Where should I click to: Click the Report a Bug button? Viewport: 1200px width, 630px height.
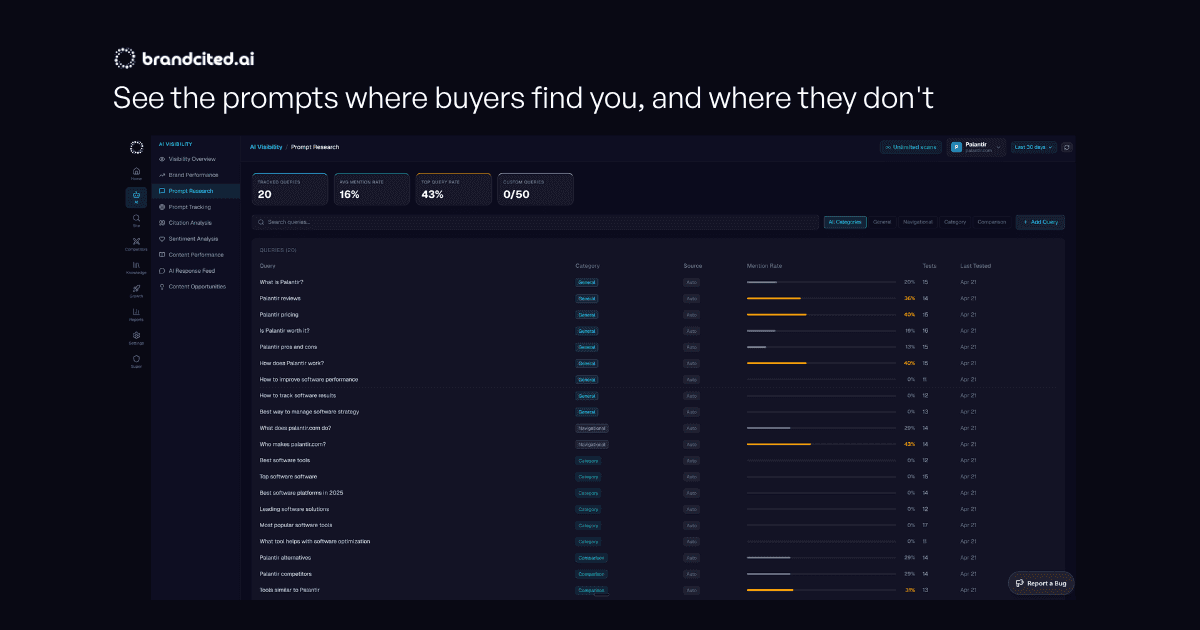point(1041,583)
